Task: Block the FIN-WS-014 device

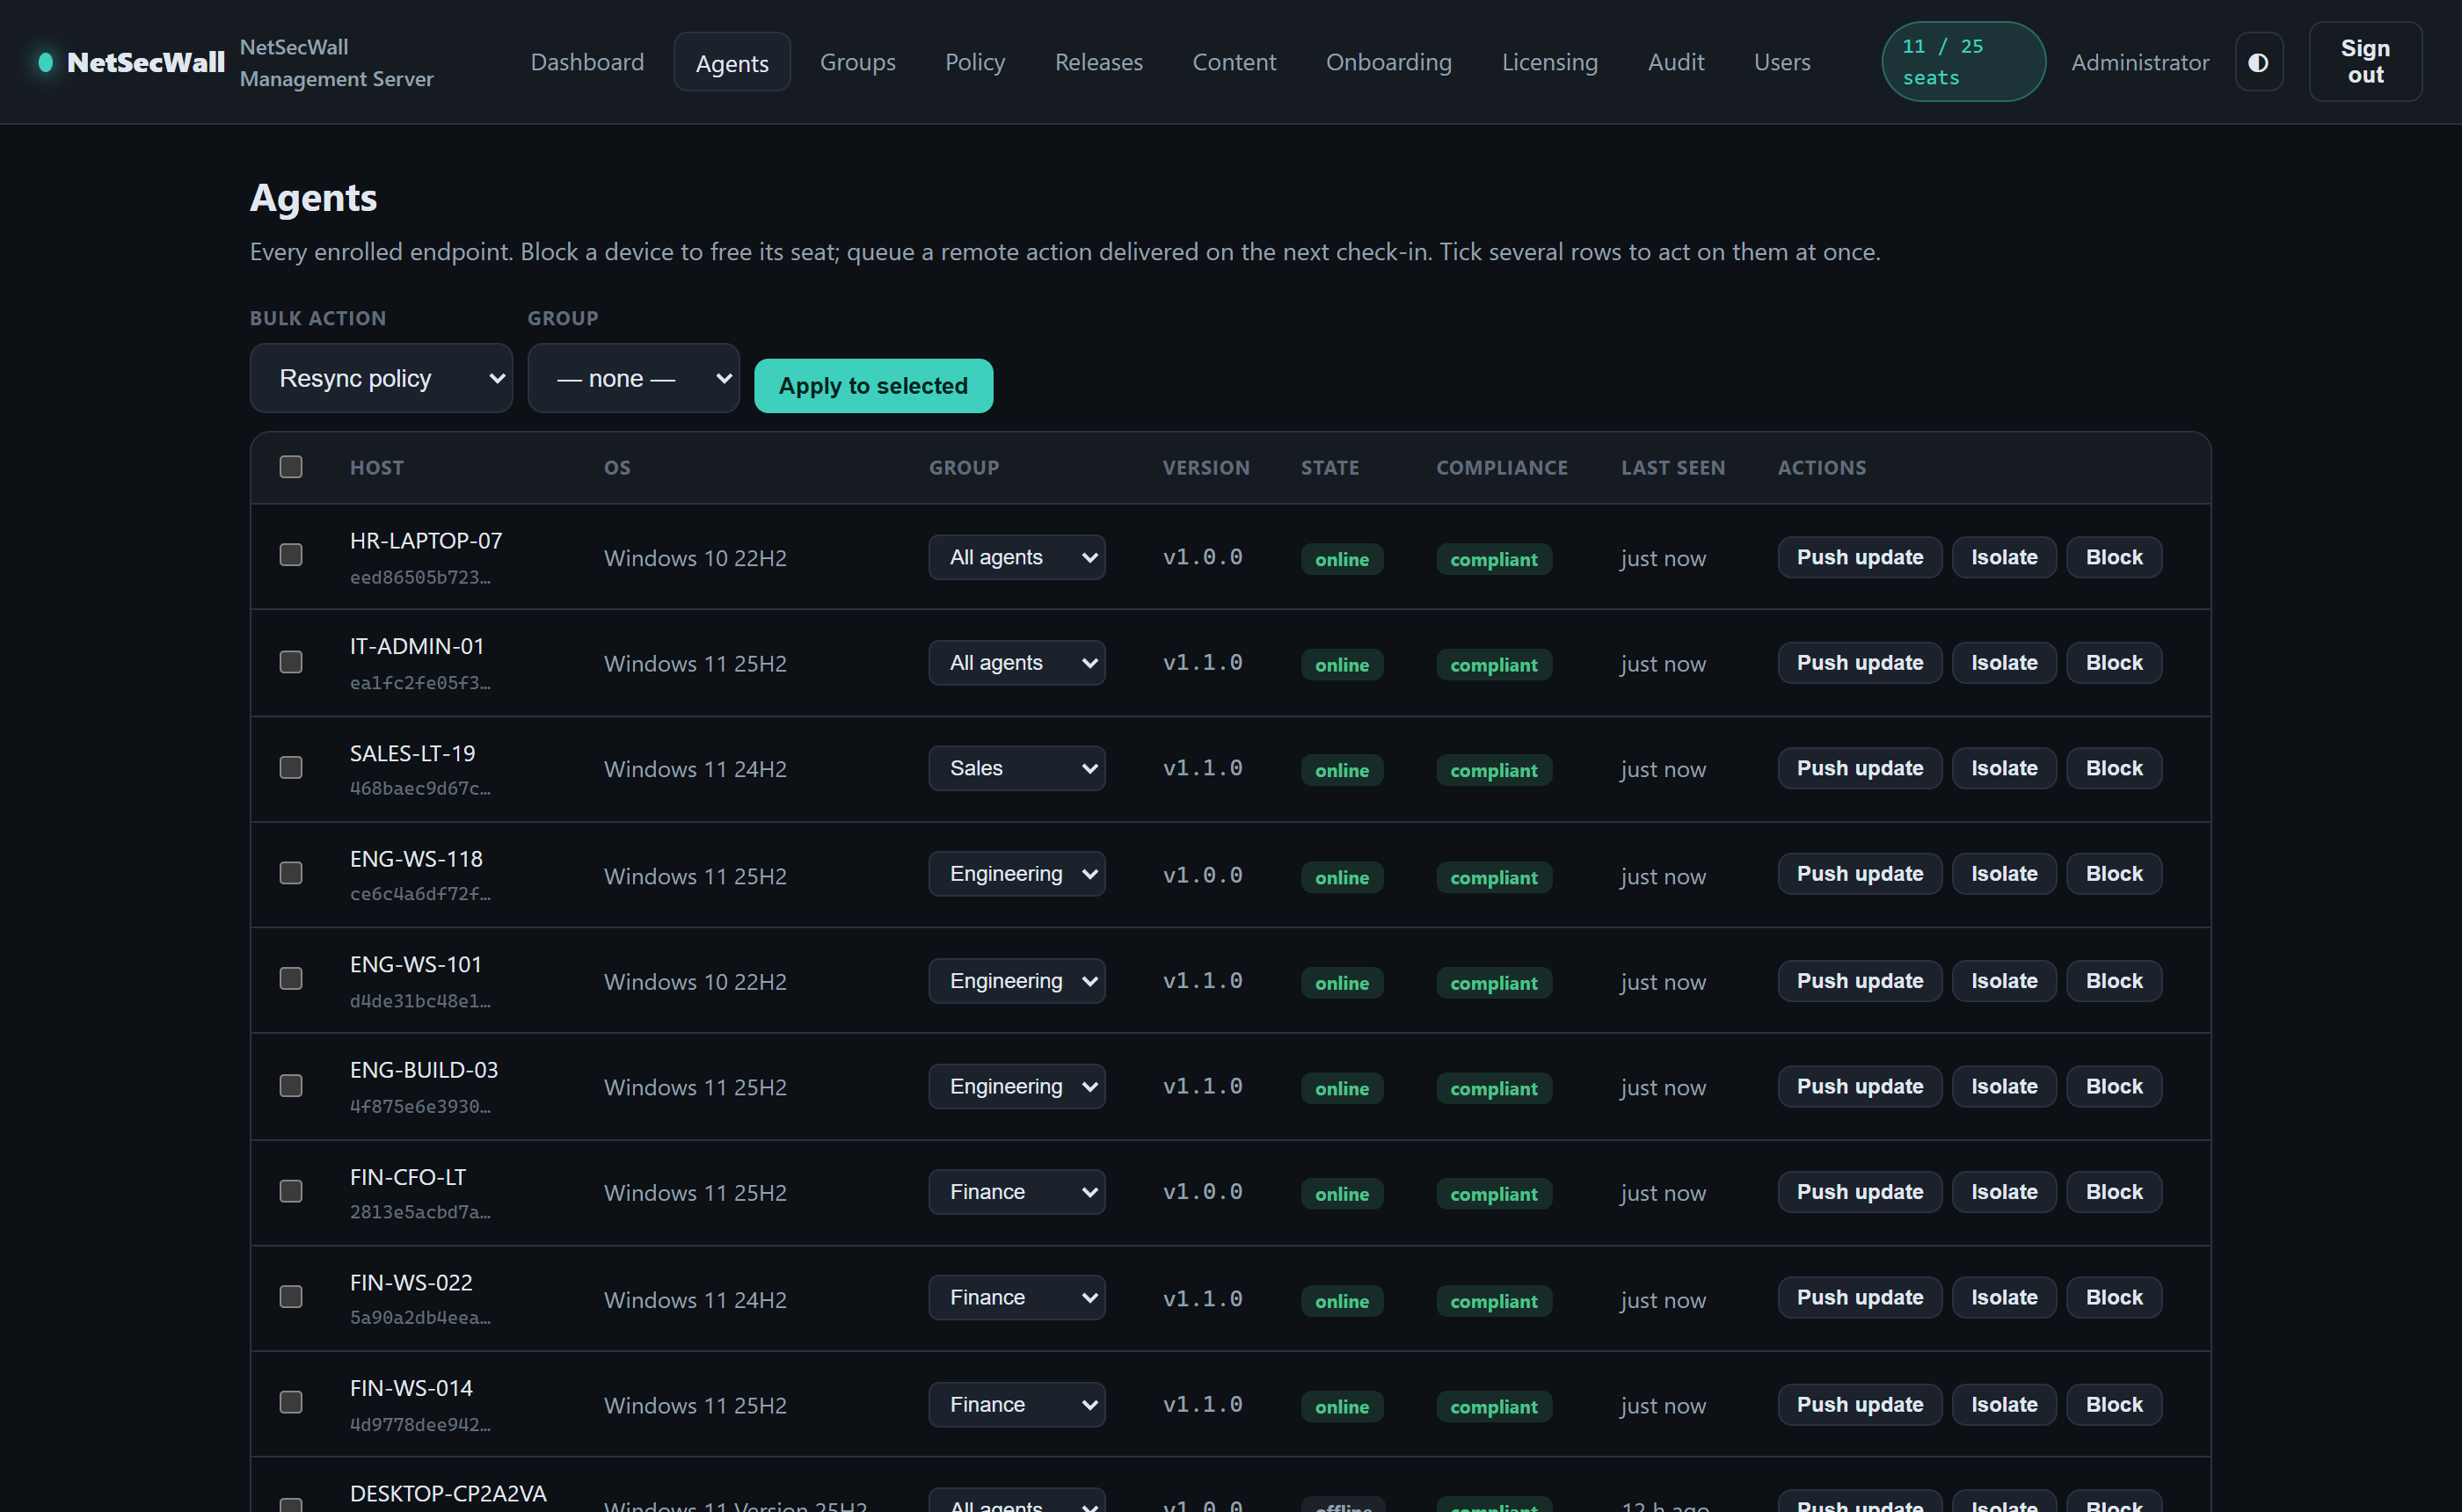Action: [x=2113, y=1404]
